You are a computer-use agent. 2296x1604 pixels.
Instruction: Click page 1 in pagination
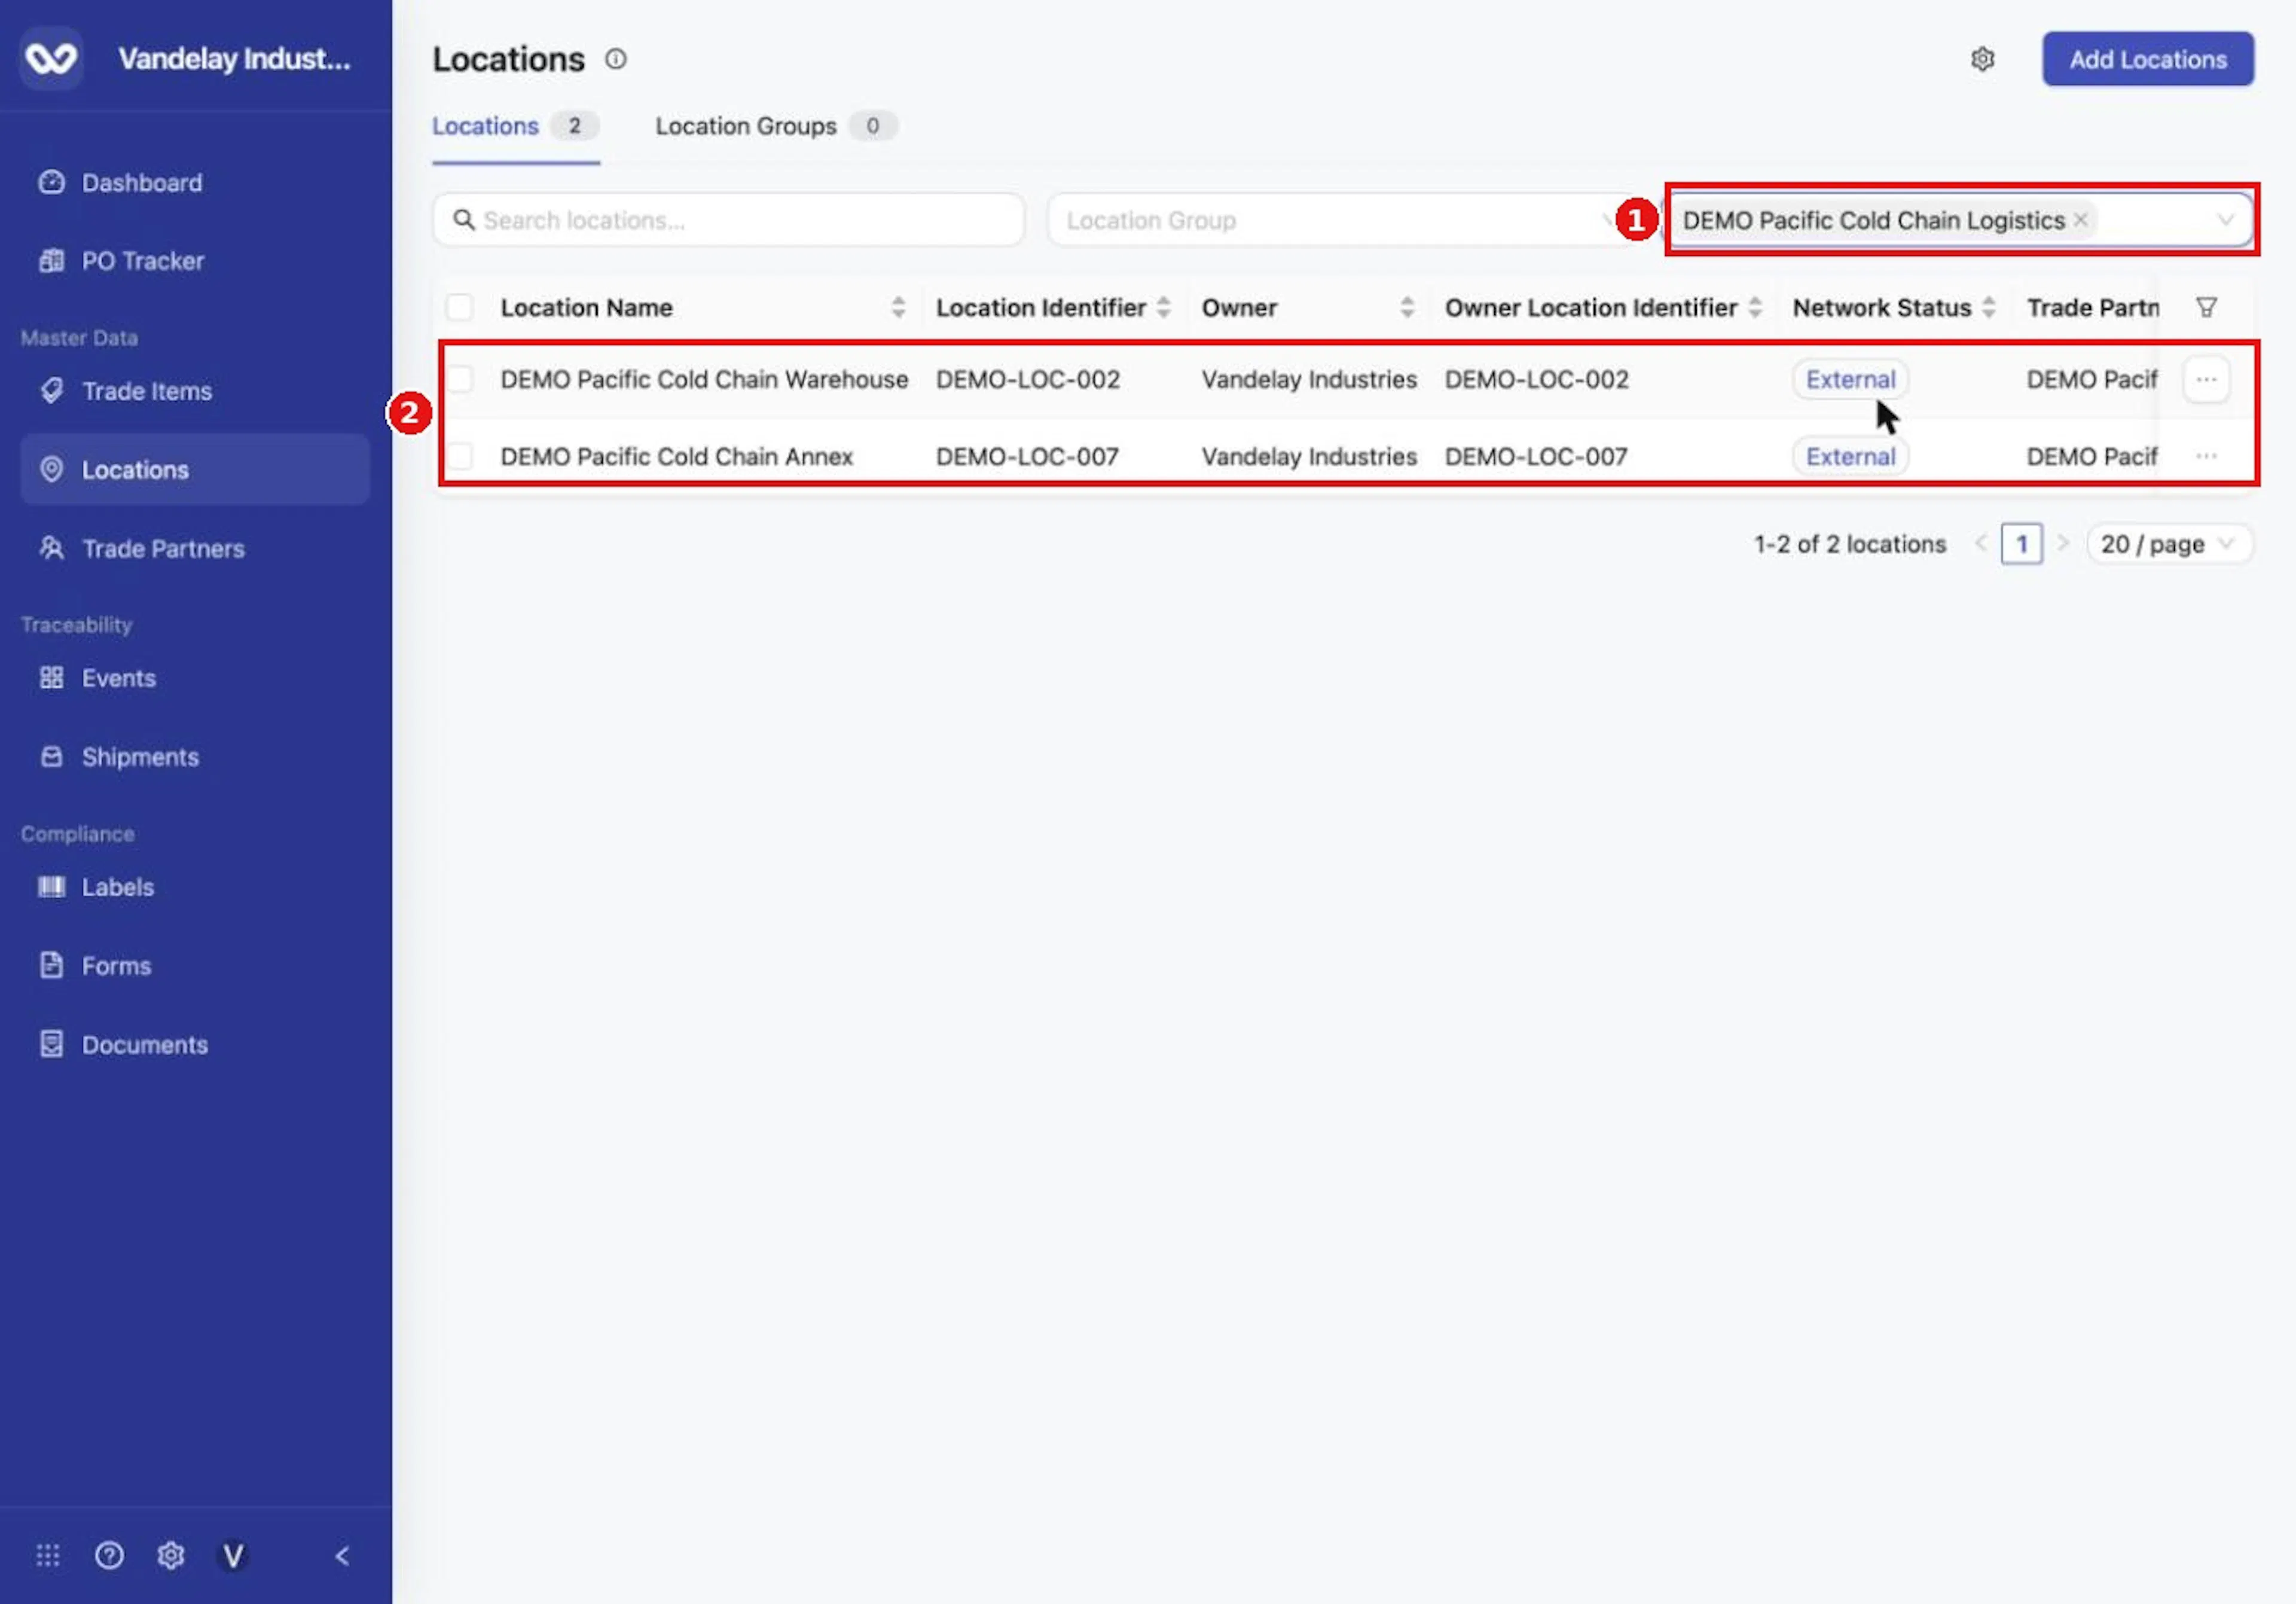coord(2021,544)
